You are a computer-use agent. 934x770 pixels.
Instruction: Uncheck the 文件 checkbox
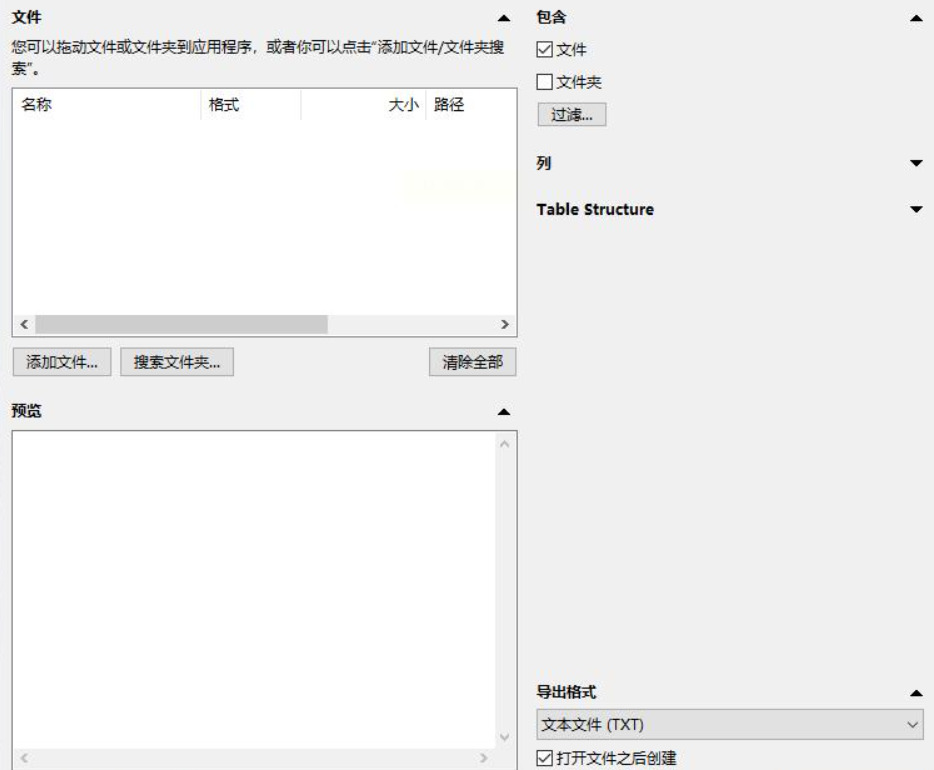click(x=544, y=49)
